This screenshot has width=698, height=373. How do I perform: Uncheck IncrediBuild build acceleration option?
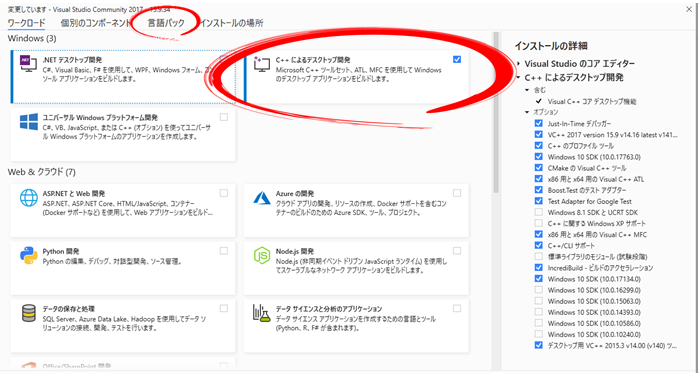point(539,268)
